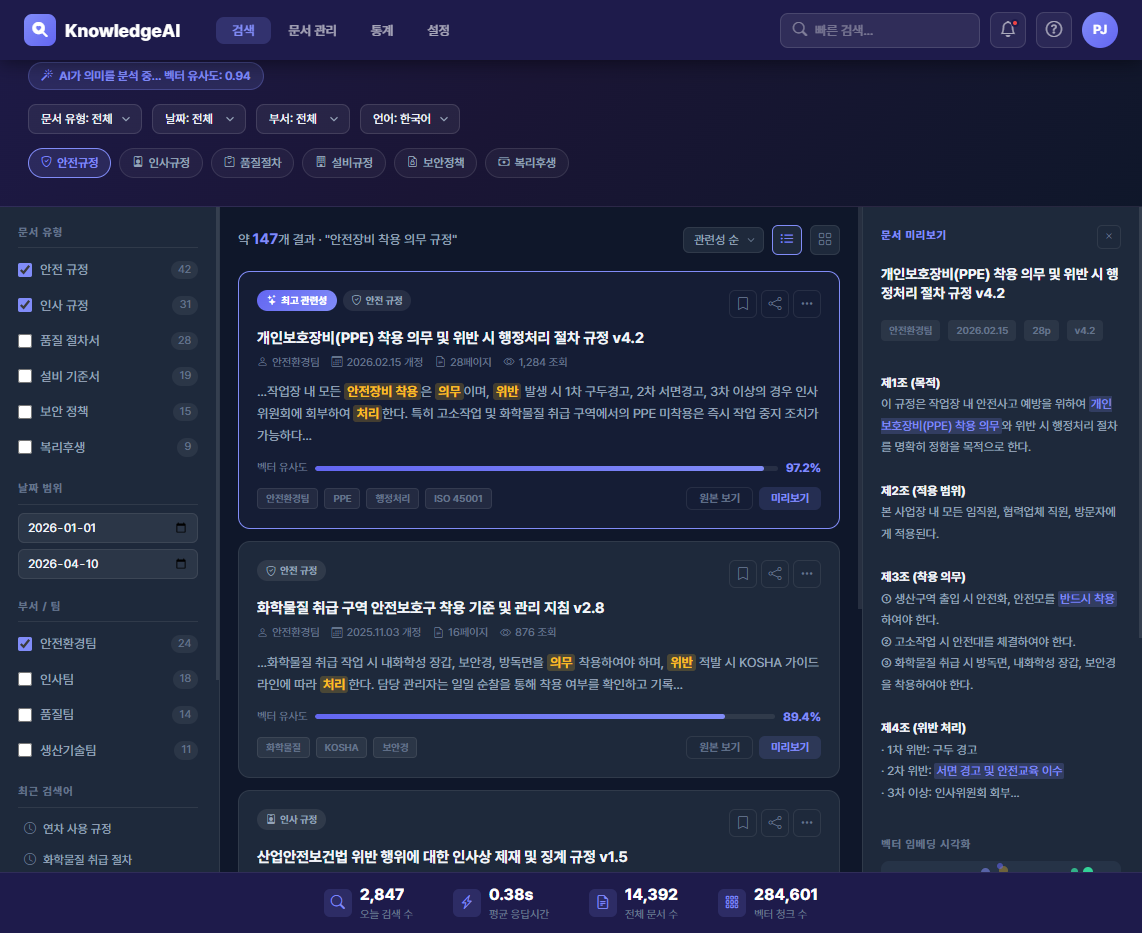Bookmark the 개인보호장비(PPE) result
The height and width of the screenshot is (933, 1142).
(x=743, y=304)
